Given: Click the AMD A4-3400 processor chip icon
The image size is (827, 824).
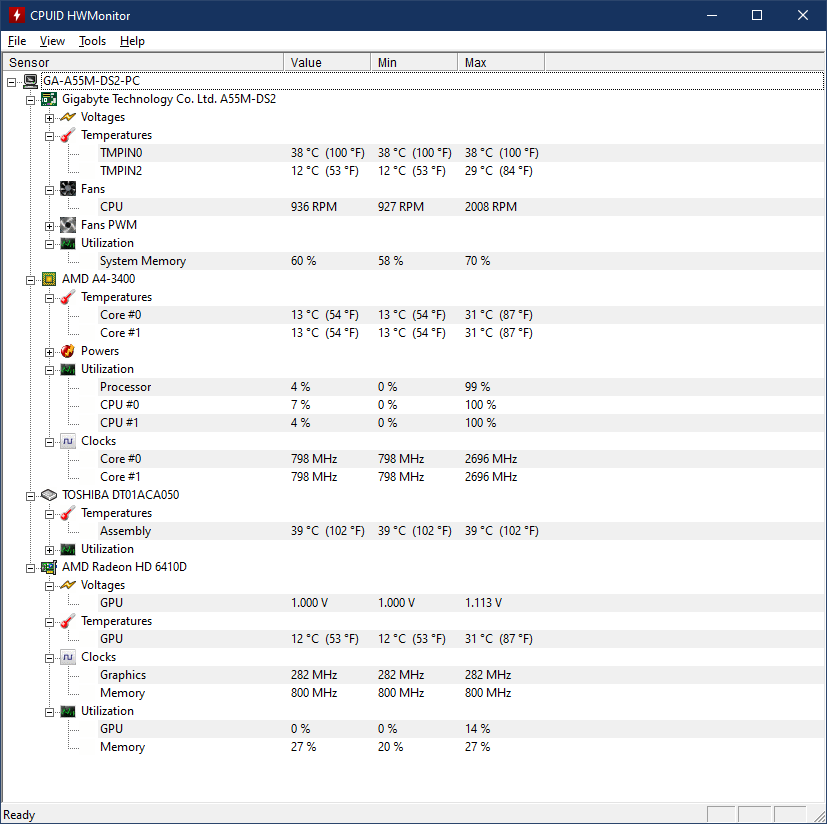Looking at the screenshot, I should [x=49, y=279].
